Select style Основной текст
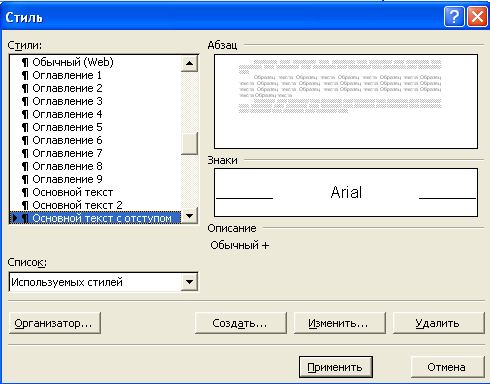Image resolution: width=490 pixels, height=384 pixels. pyautogui.click(x=96, y=192)
